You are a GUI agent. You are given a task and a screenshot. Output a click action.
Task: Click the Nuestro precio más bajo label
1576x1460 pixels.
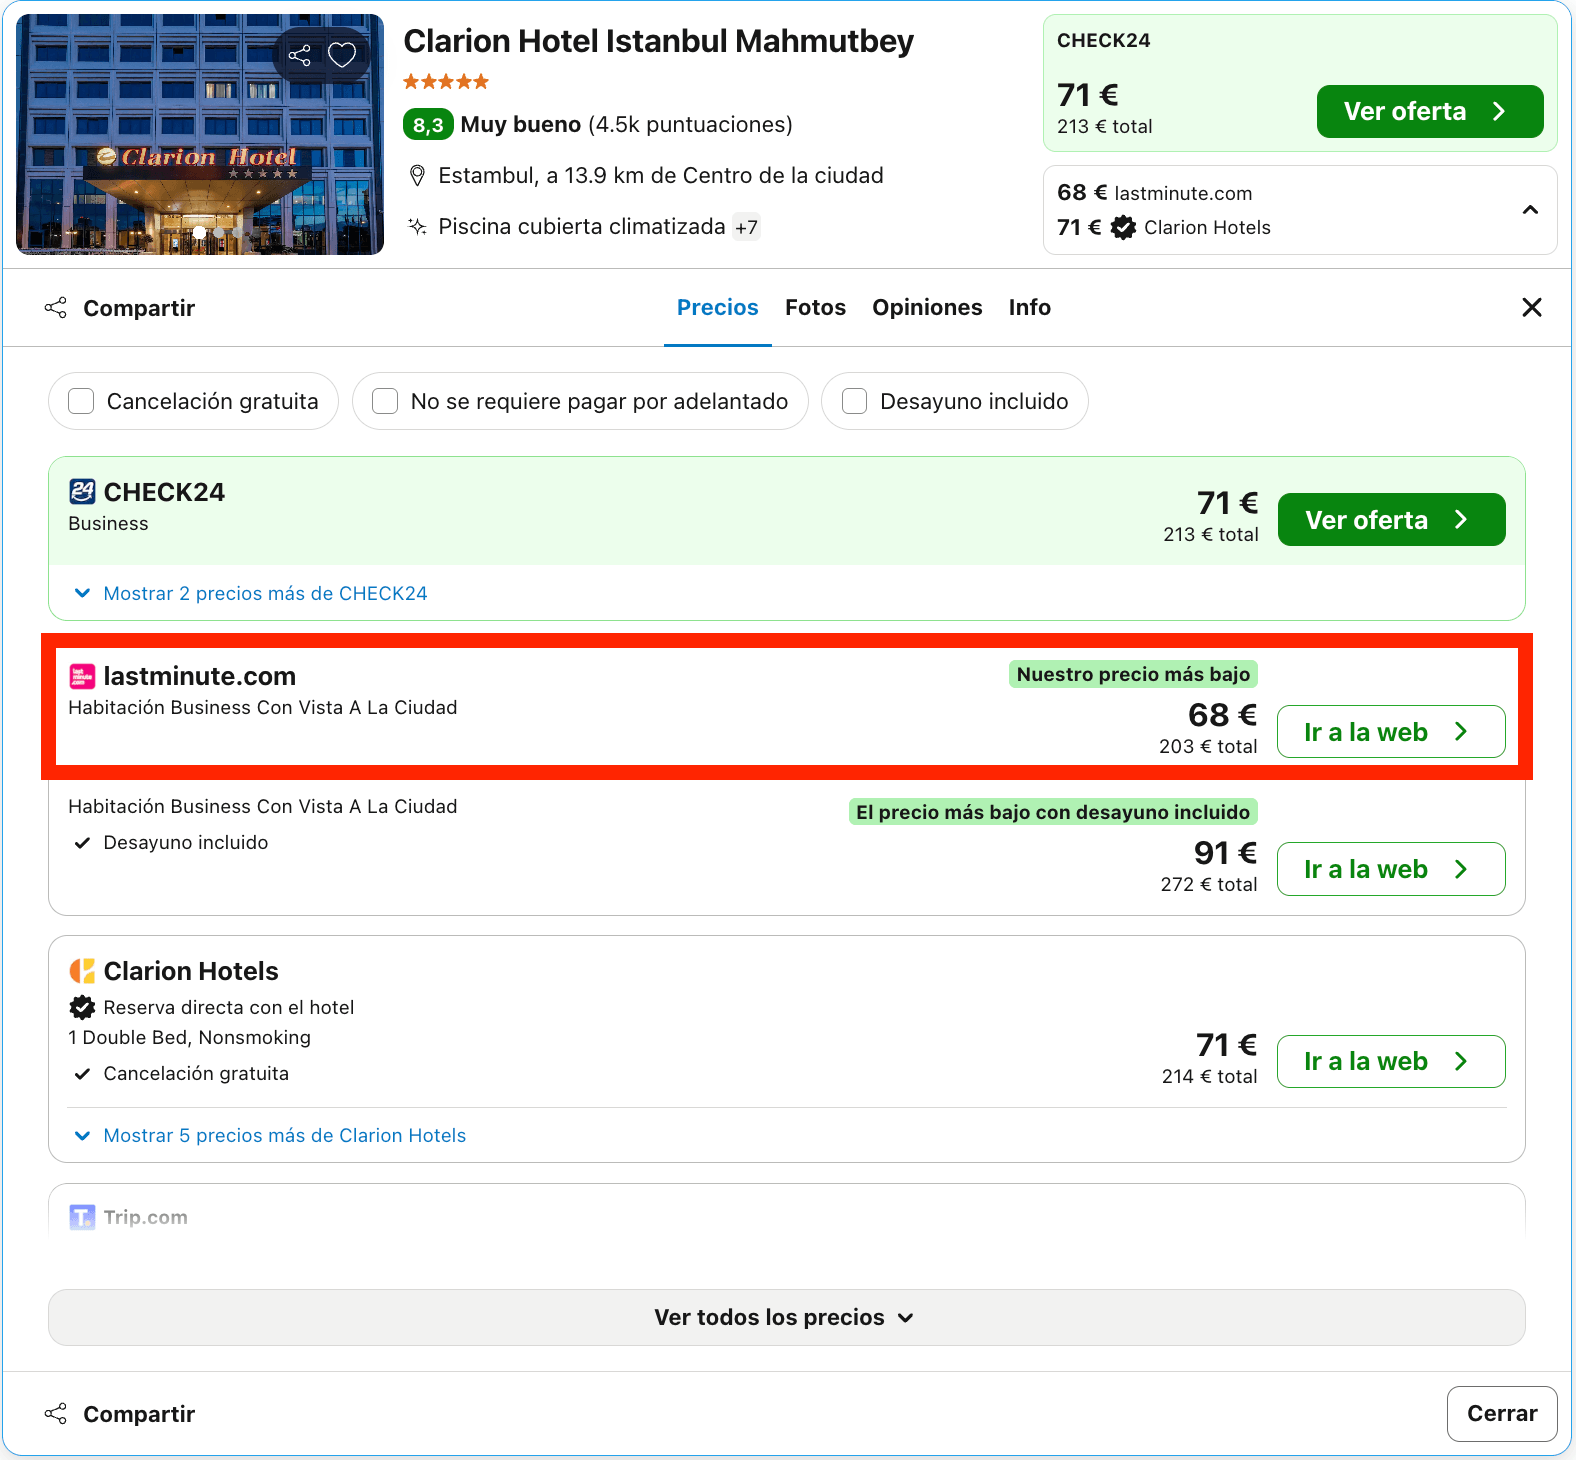[1133, 674]
